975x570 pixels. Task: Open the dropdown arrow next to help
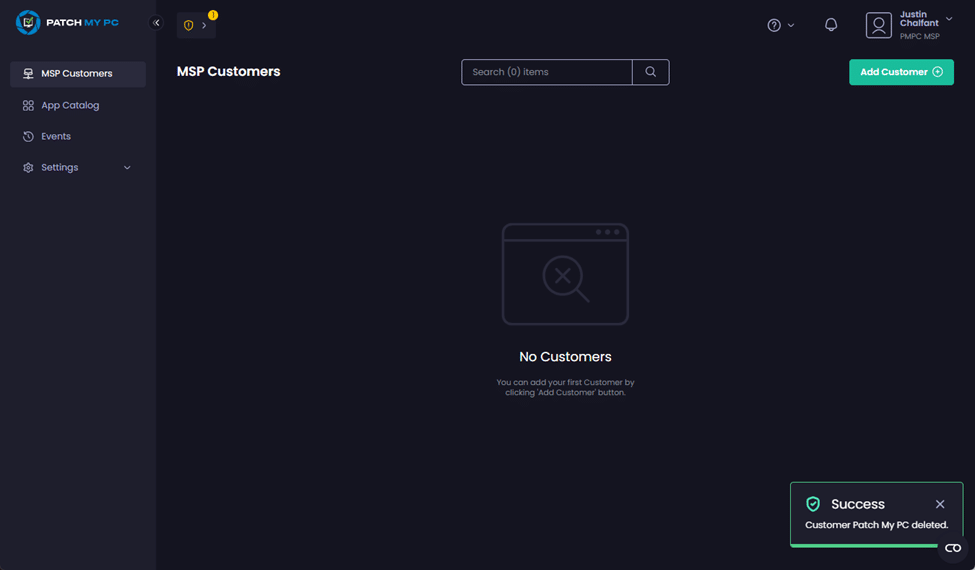[x=791, y=25]
